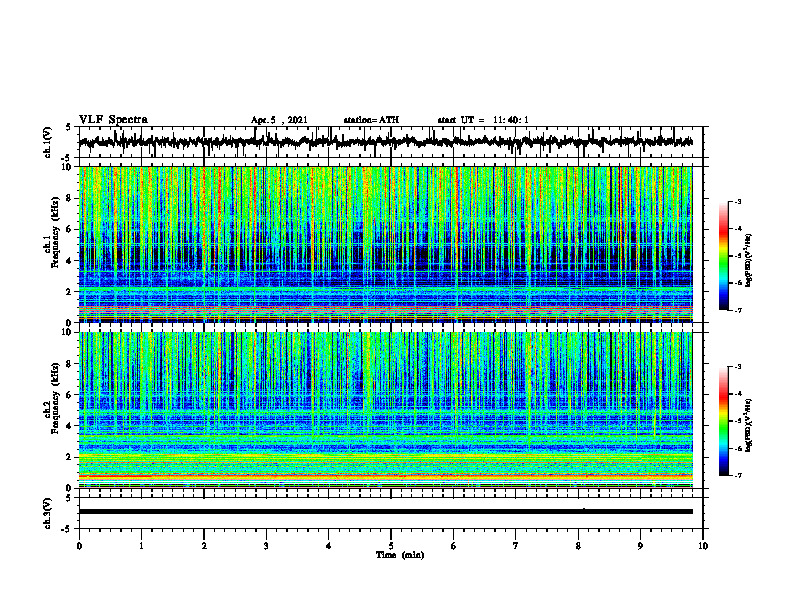Click the "-3" label on ch.1 color scale

738,202
